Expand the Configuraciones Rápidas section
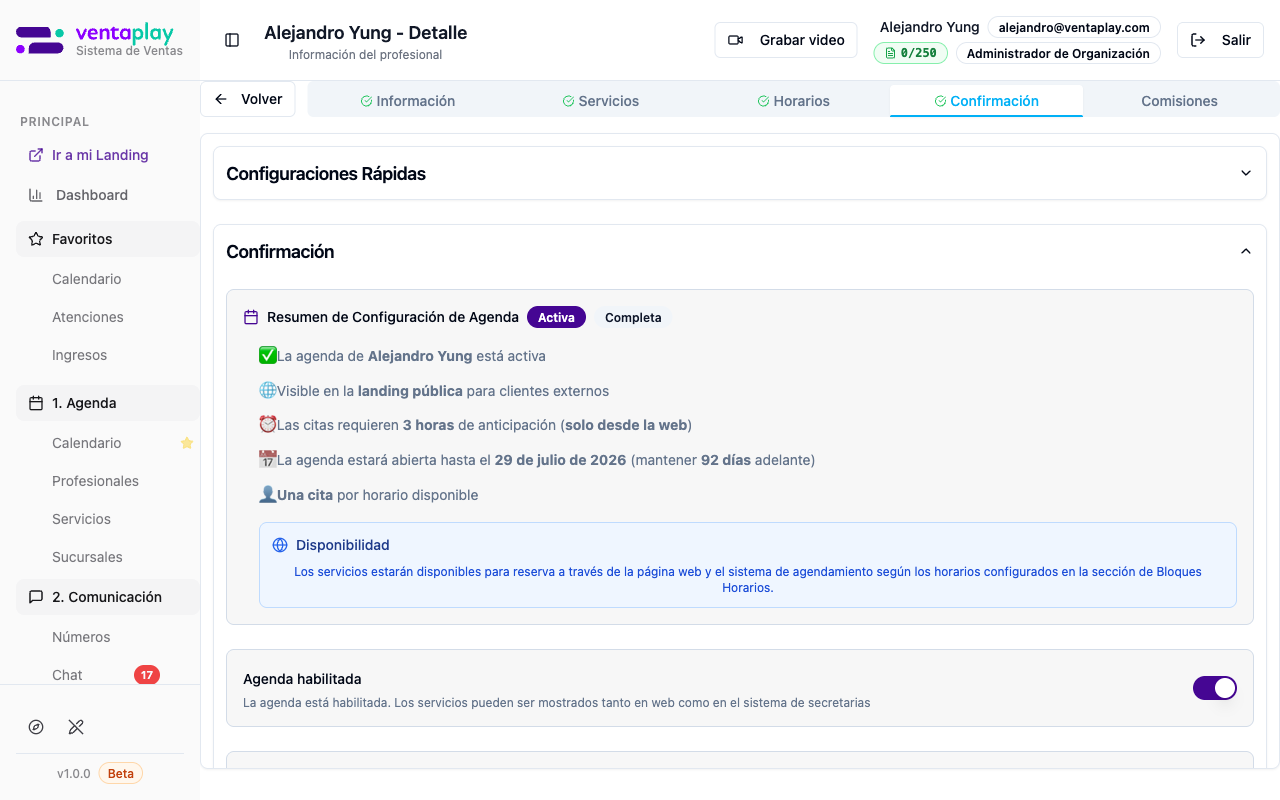Image resolution: width=1280 pixels, height=800 pixels. [1245, 173]
